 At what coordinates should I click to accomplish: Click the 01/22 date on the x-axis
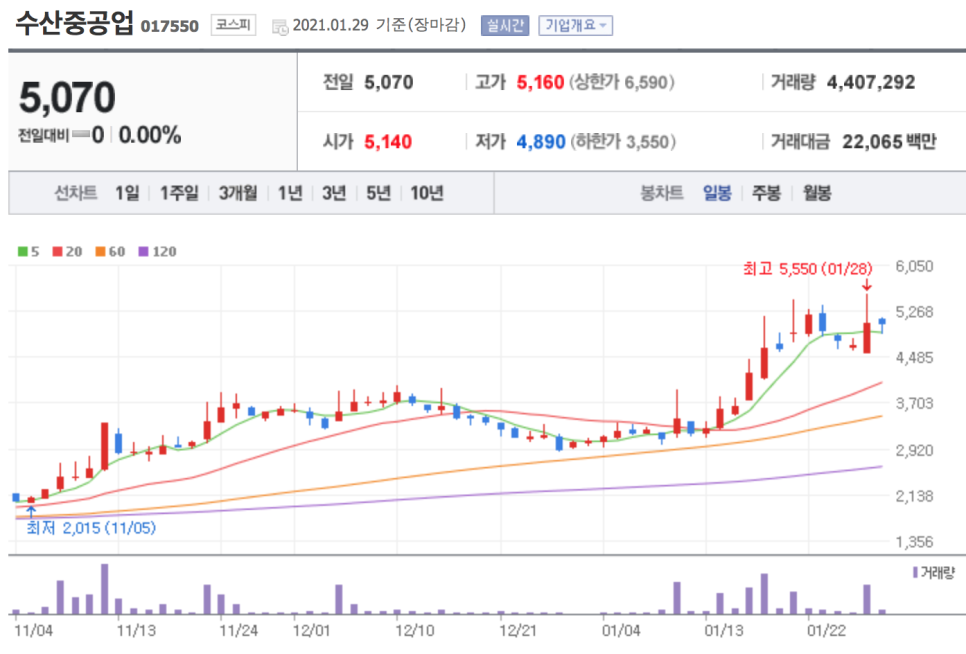(x=827, y=631)
